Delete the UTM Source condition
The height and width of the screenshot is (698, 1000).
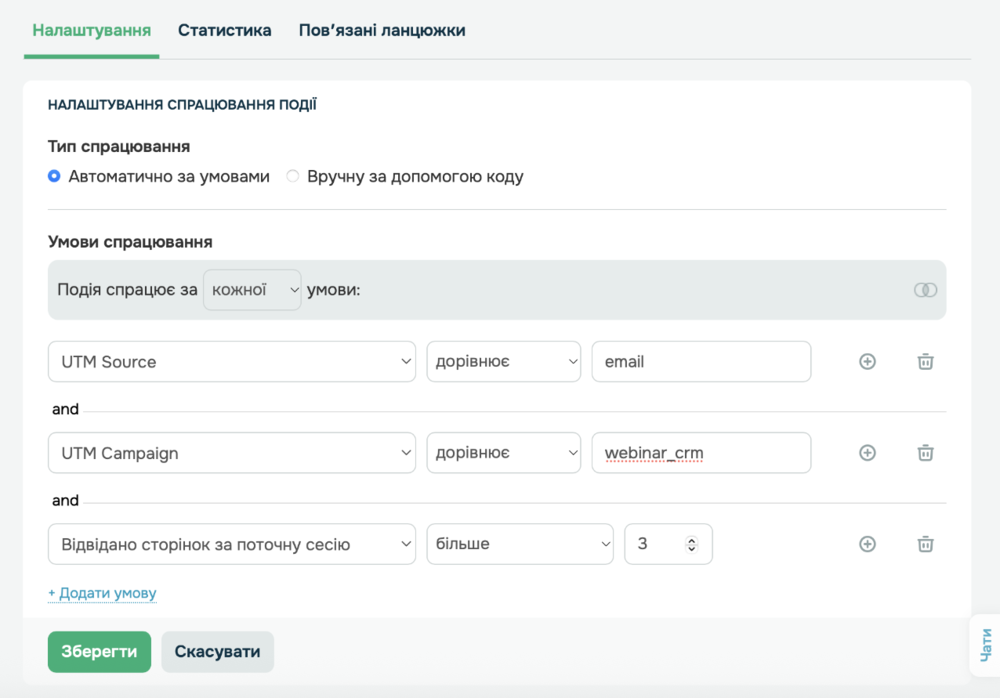925,362
